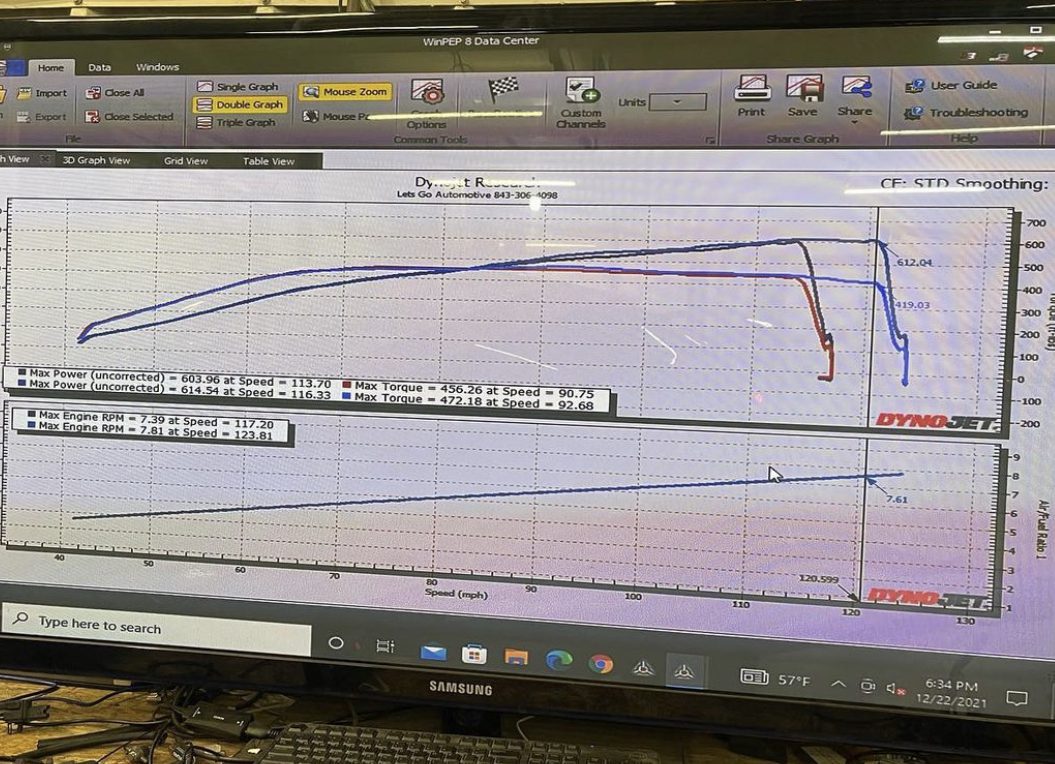The width and height of the screenshot is (1055, 764).
Task: Click the Troubleshooting label
Action: point(978,113)
